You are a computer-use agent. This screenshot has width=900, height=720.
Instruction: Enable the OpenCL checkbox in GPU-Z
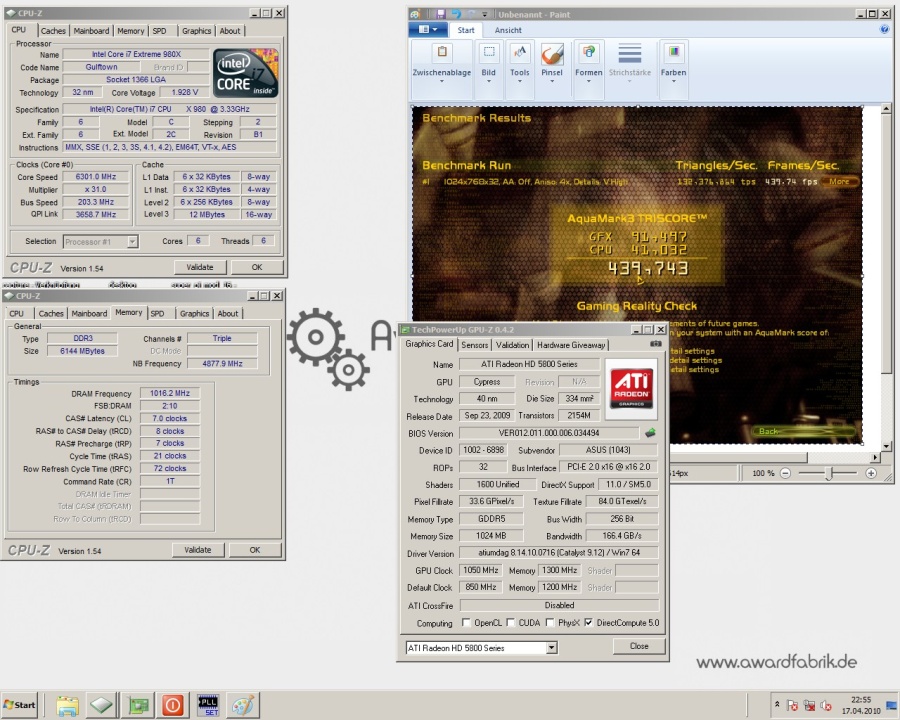(x=466, y=622)
